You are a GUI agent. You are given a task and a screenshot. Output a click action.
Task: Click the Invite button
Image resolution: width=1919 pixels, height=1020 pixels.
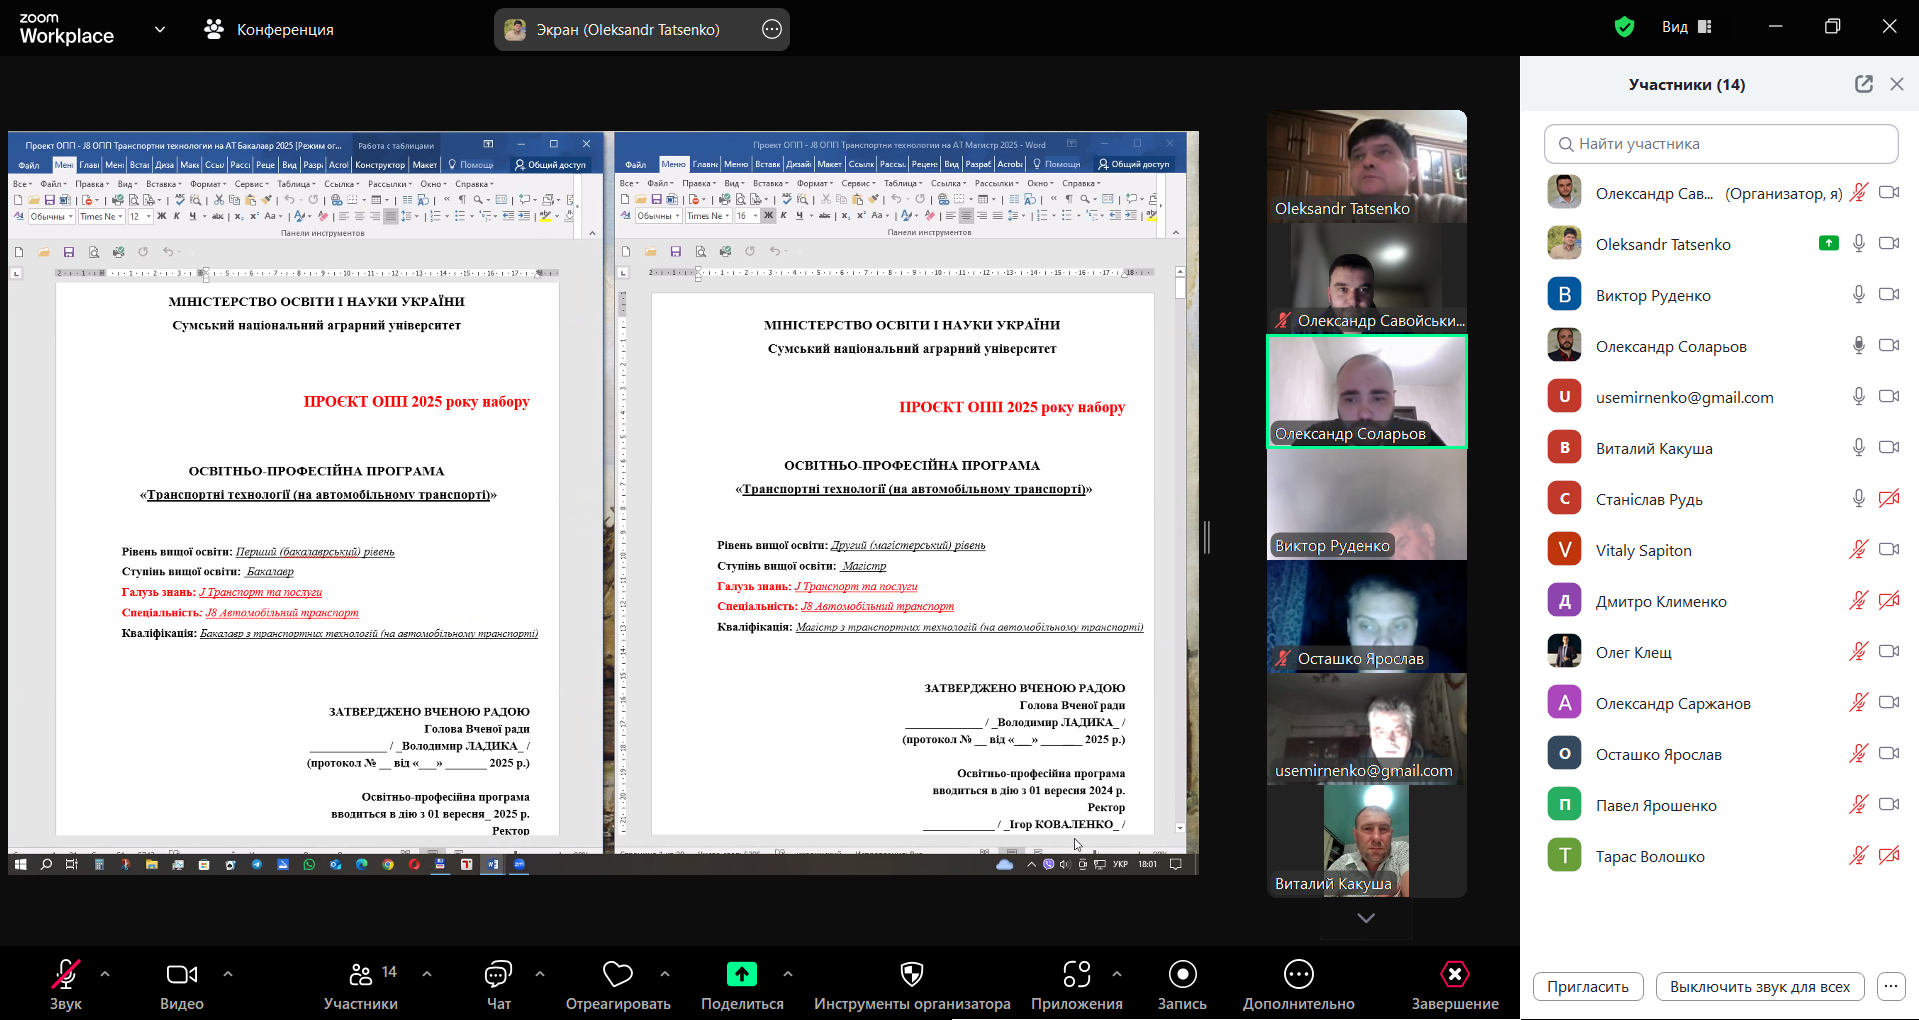[1587, 987]
